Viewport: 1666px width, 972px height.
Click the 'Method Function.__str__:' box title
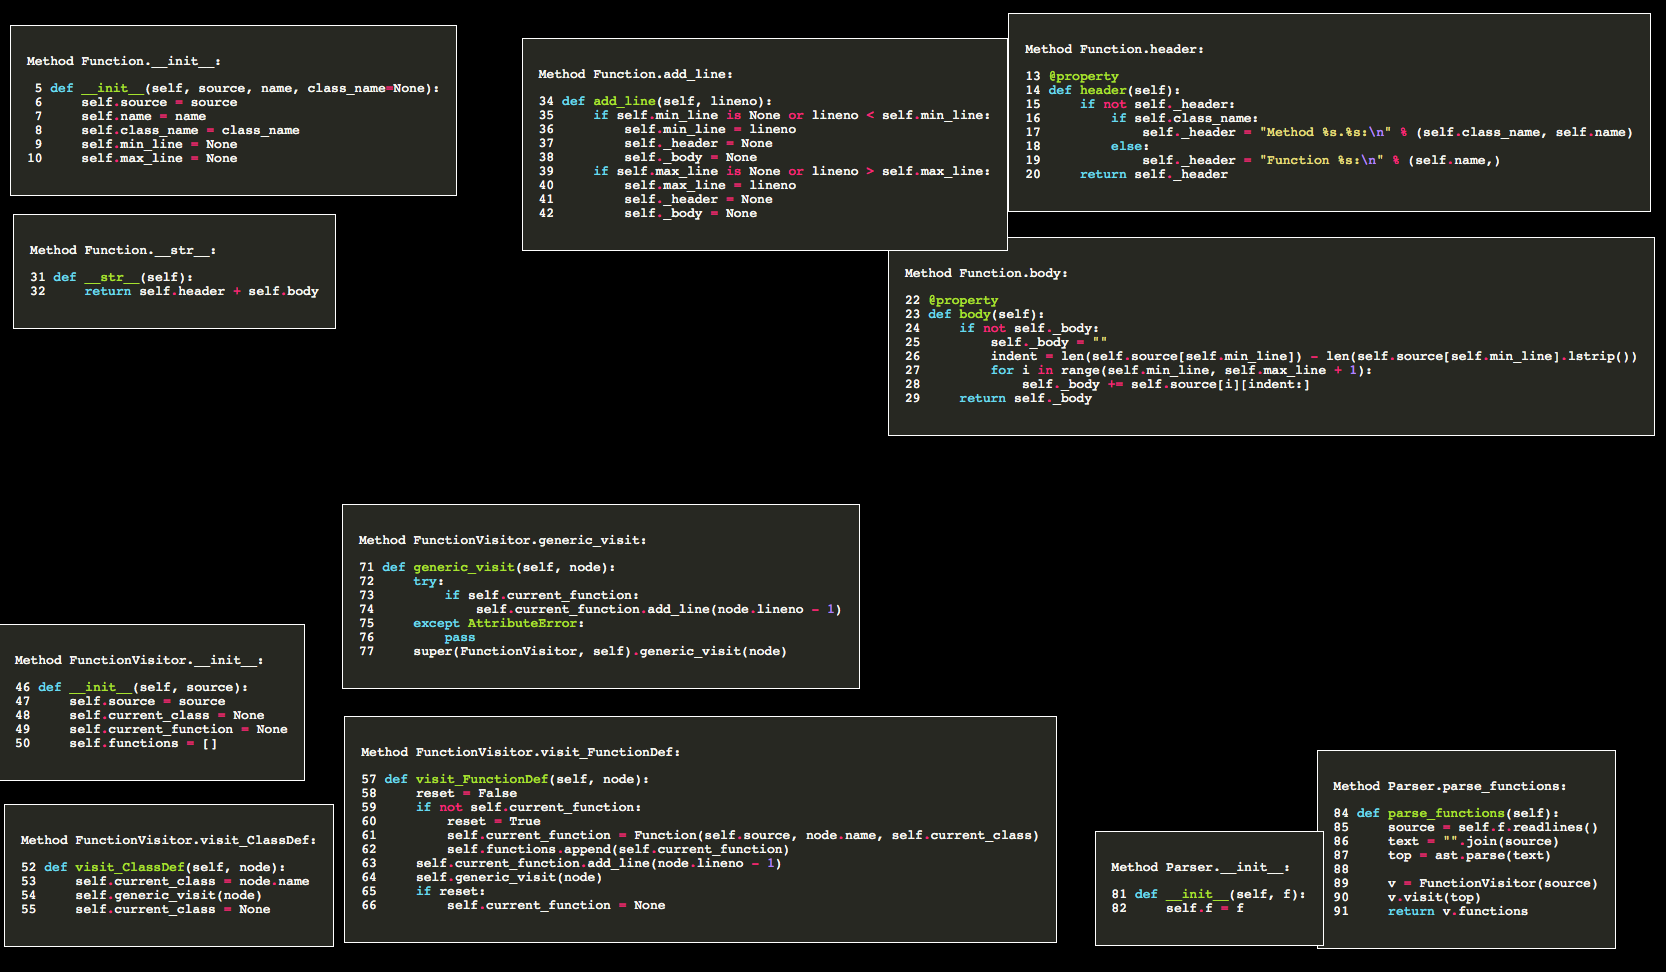[x=122, y=250]
